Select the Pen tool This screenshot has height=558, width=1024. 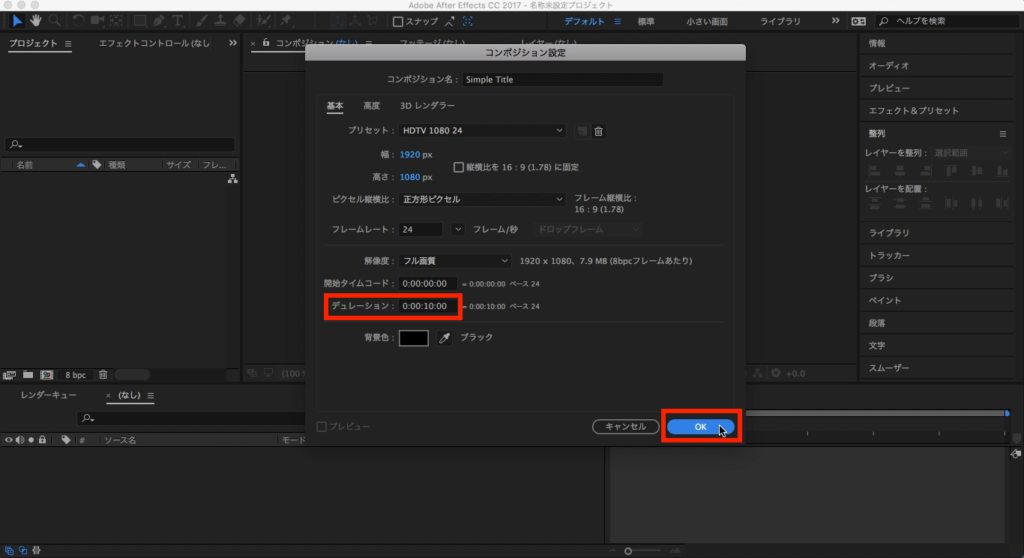pos(159,21)
